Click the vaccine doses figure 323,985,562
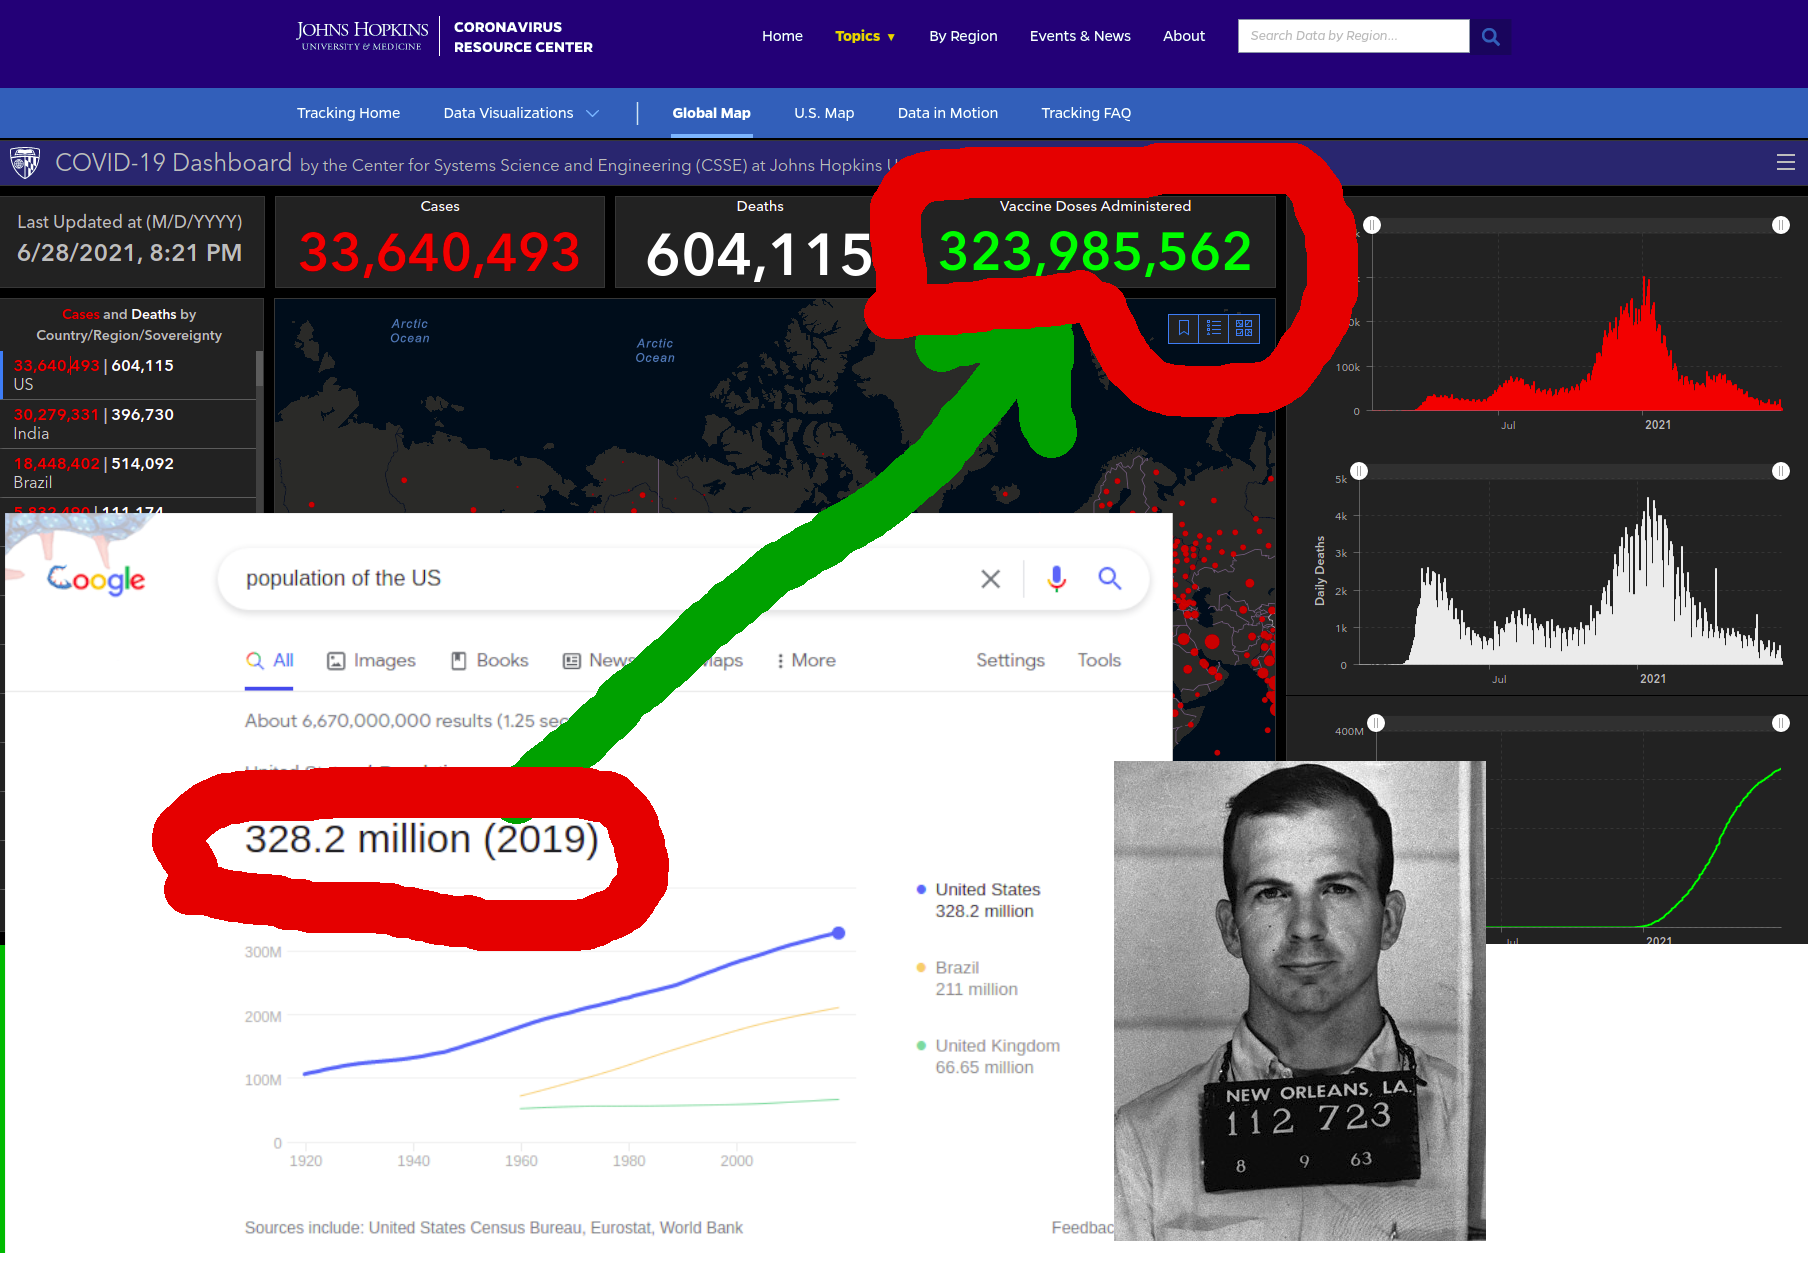 point(1095,251)
